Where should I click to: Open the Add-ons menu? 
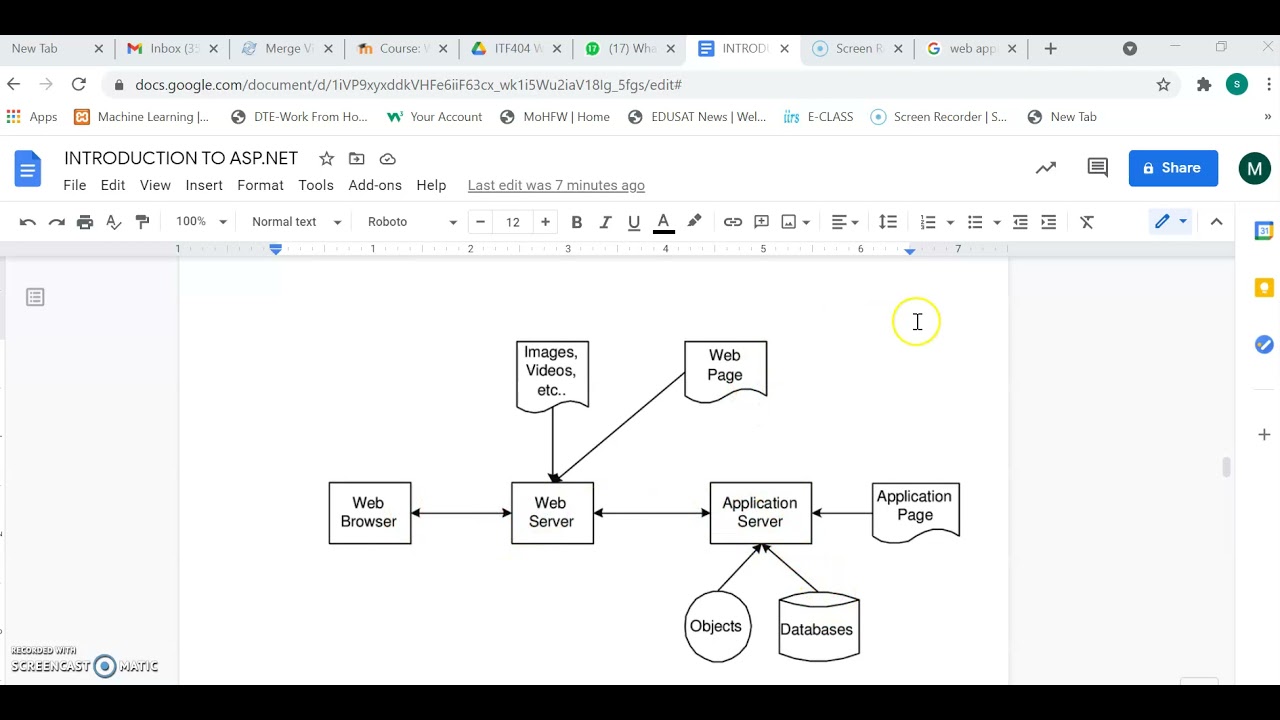click(x=375, y=185)
